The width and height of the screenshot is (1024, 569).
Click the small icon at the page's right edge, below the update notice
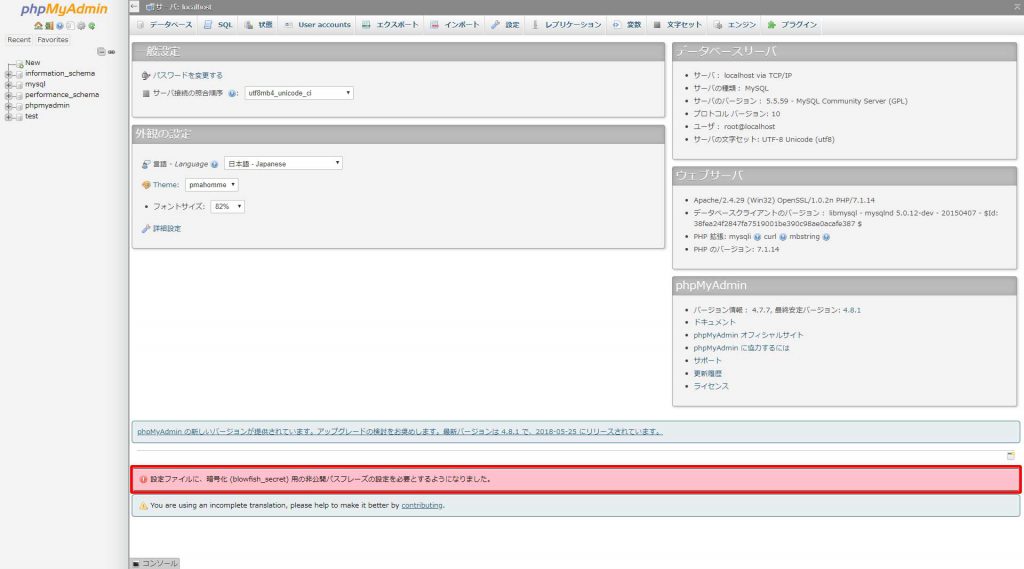coord(1010,455)
